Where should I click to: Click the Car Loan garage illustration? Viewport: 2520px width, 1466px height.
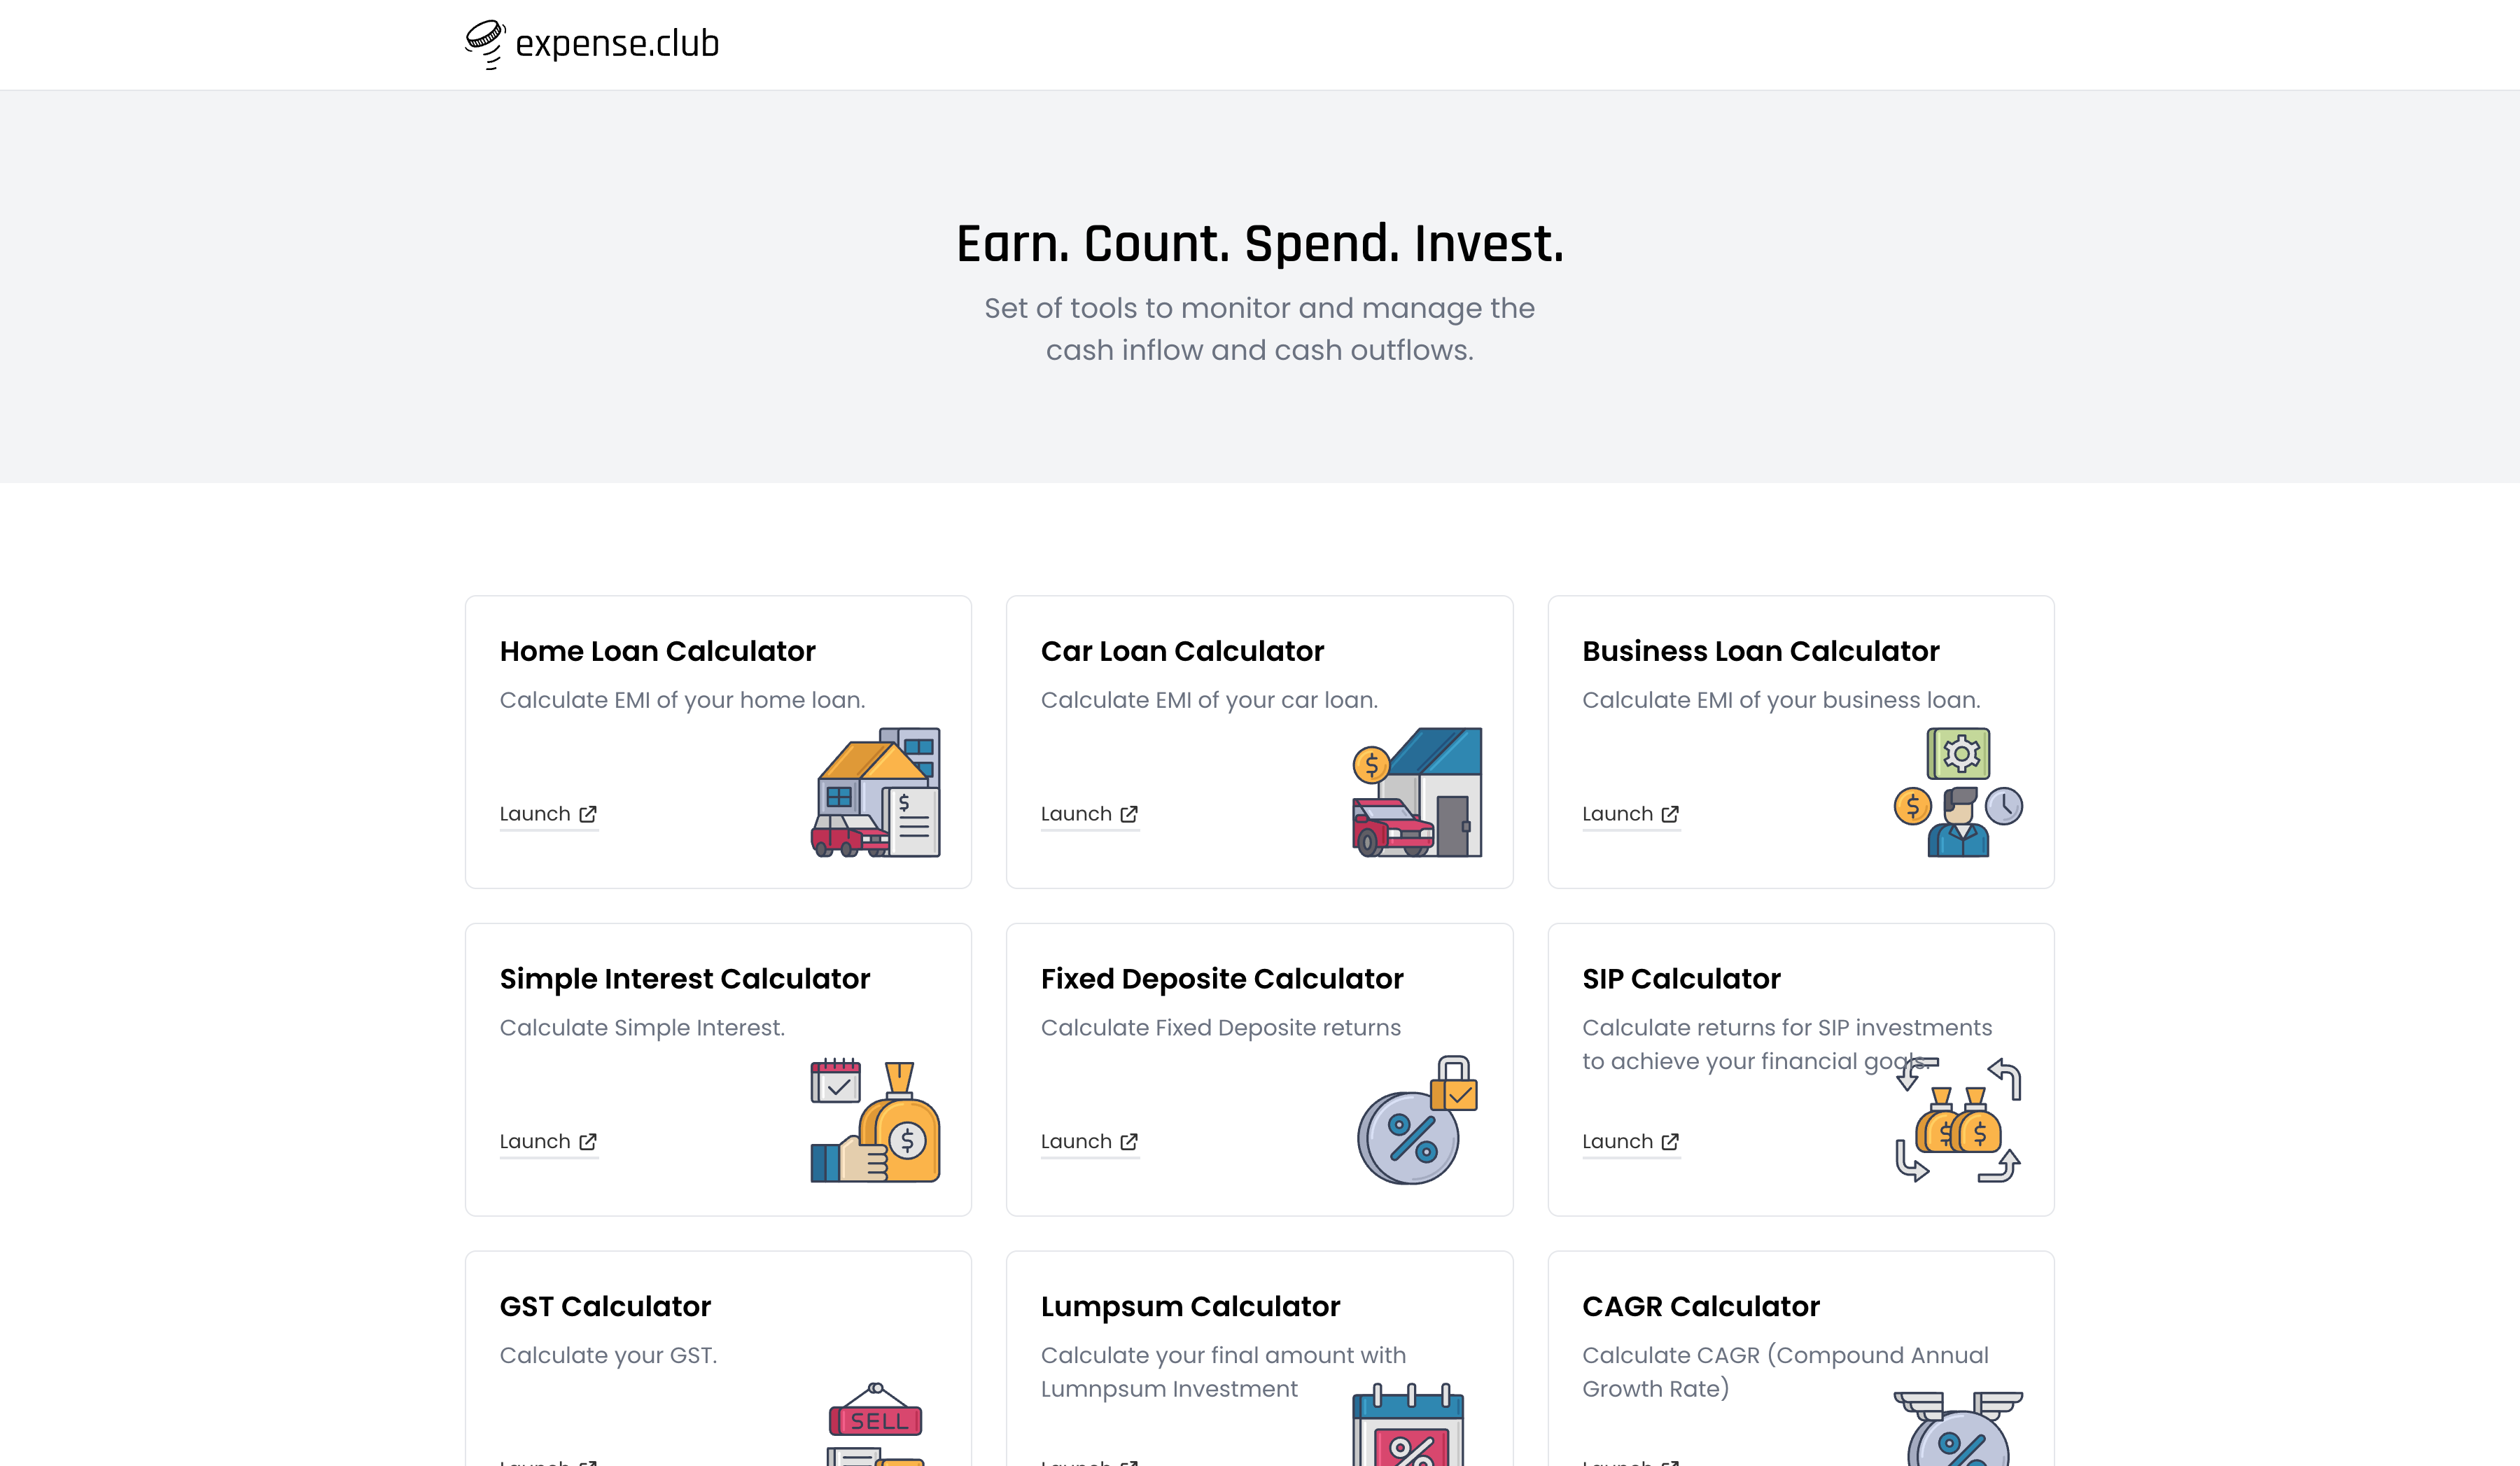[x=1417, y=792]
